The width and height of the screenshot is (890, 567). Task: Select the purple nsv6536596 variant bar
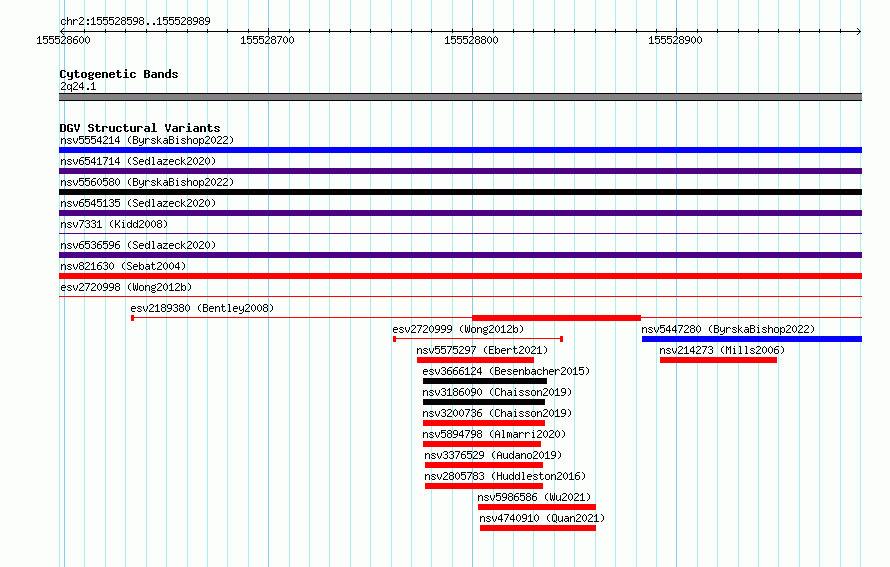coord(460,255)
